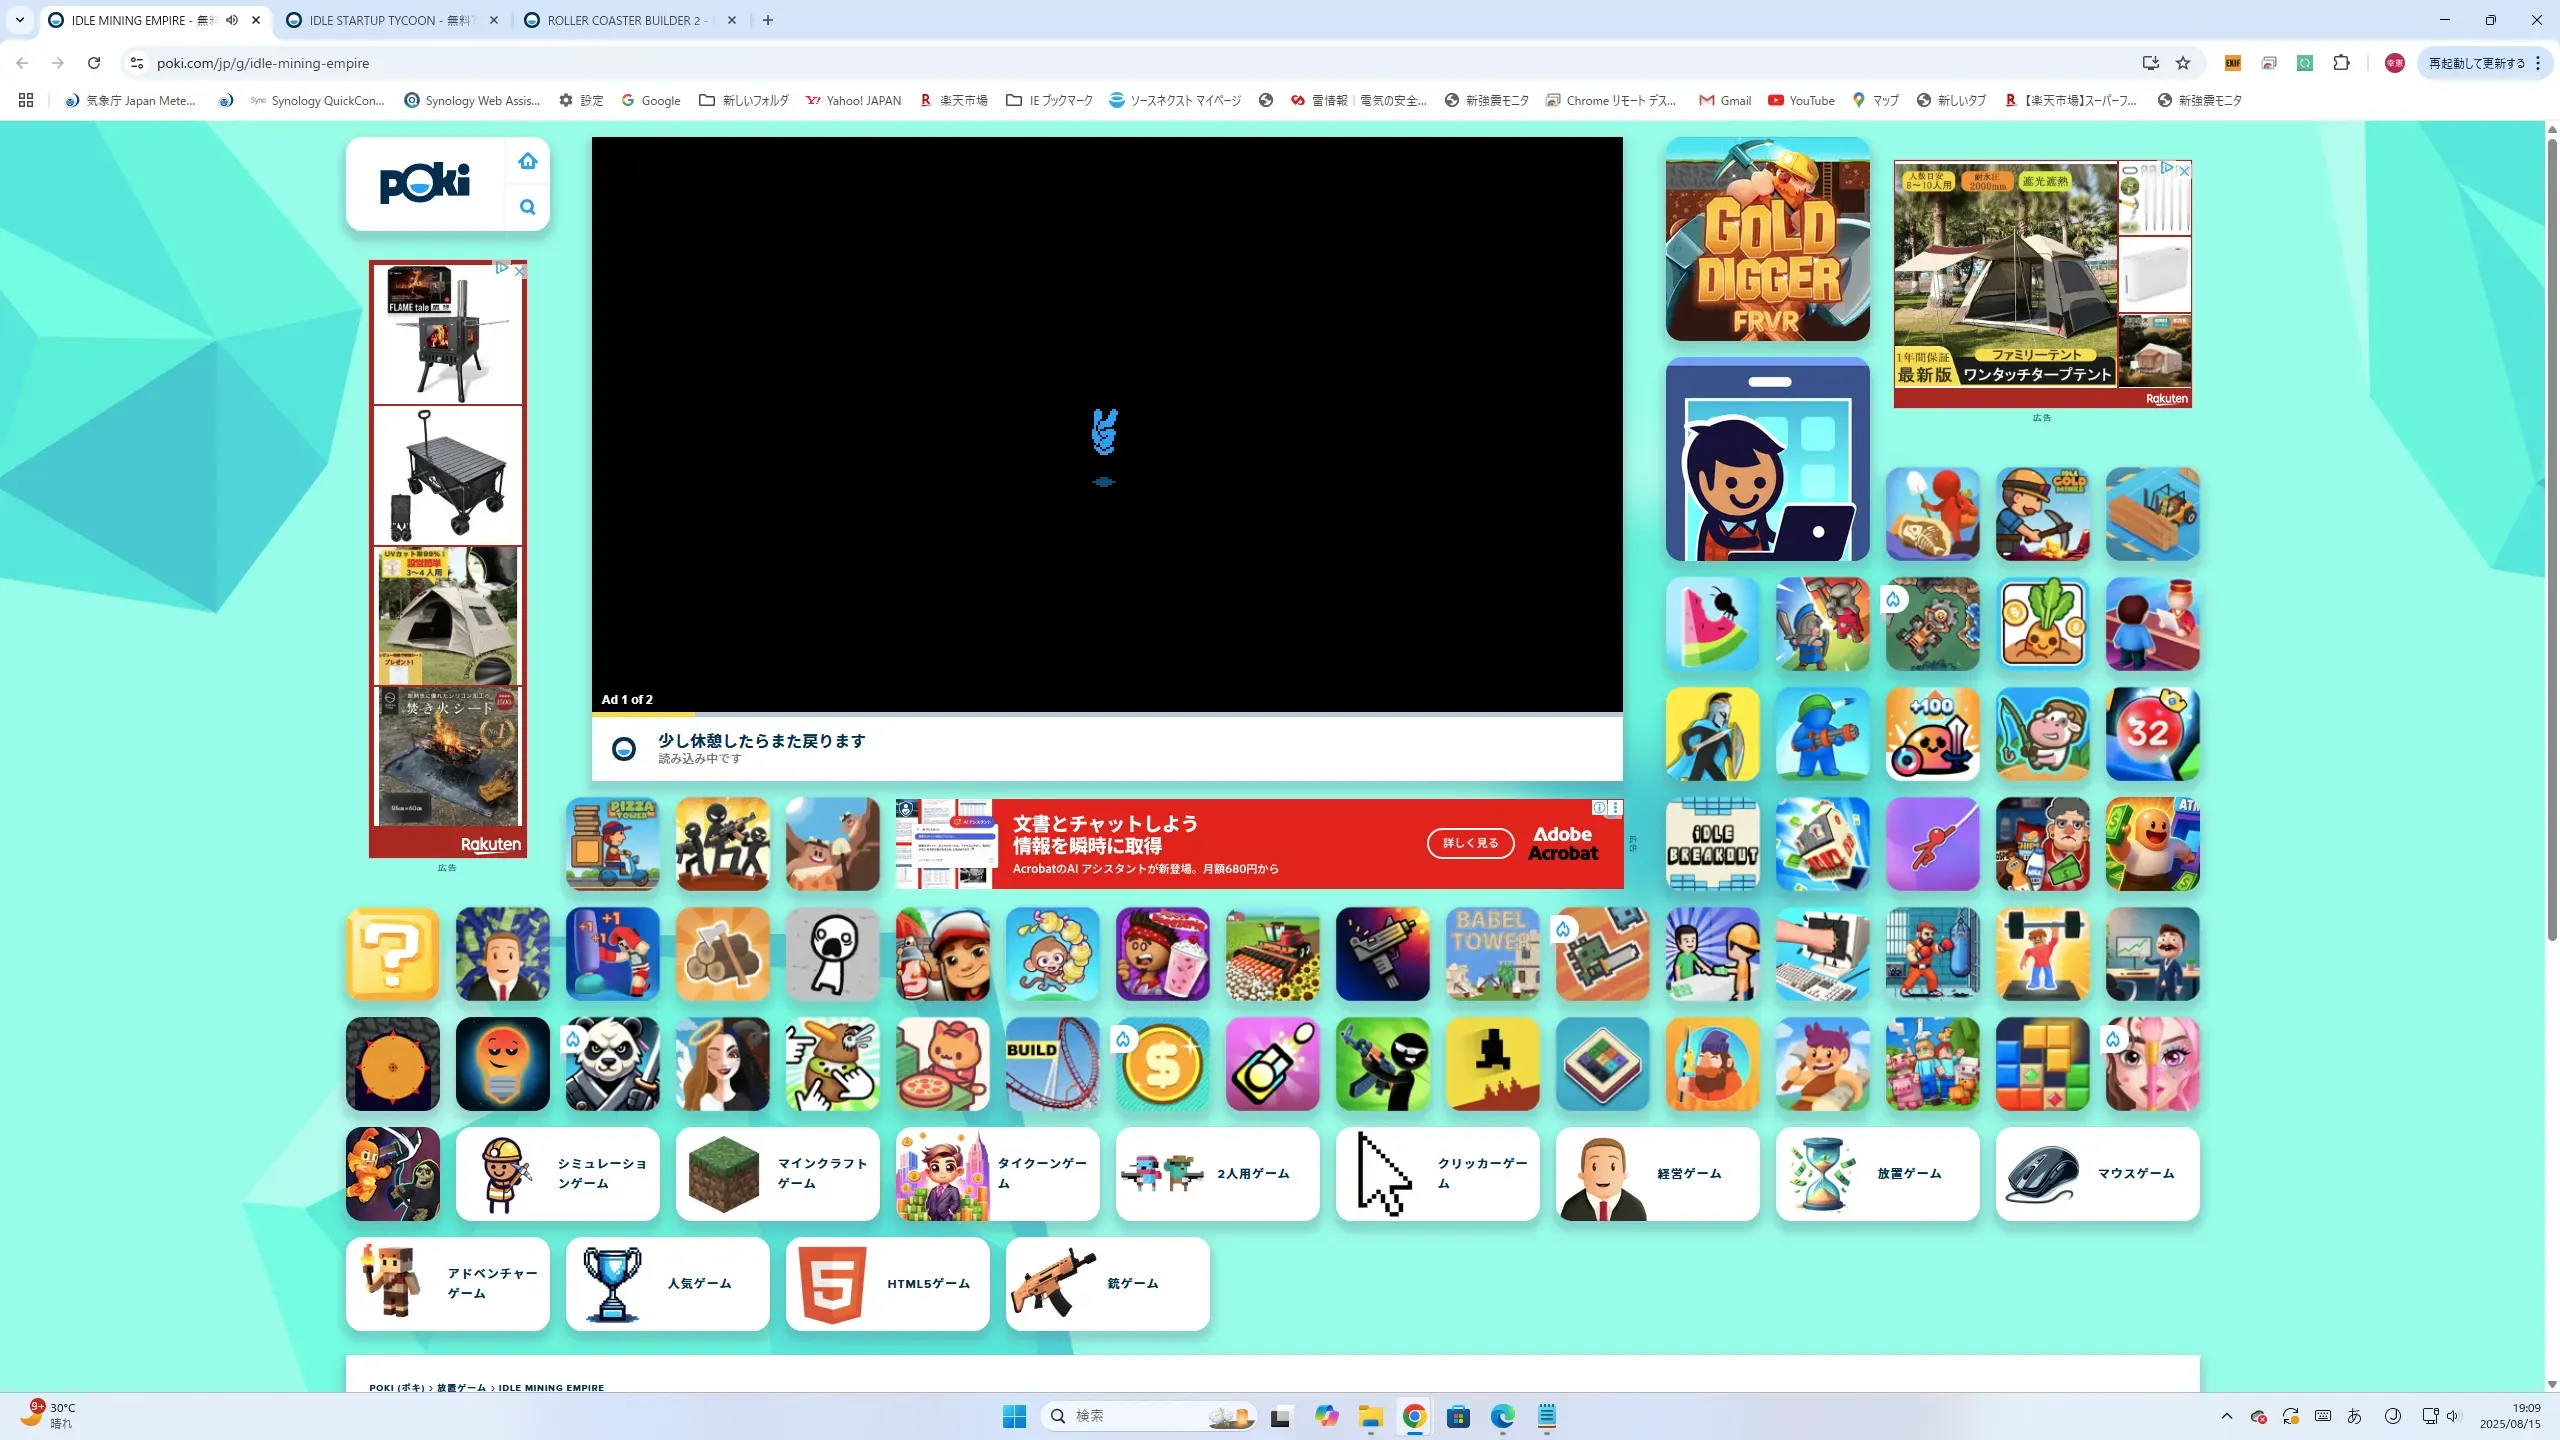Click the Poki home icon

(528, 161)
